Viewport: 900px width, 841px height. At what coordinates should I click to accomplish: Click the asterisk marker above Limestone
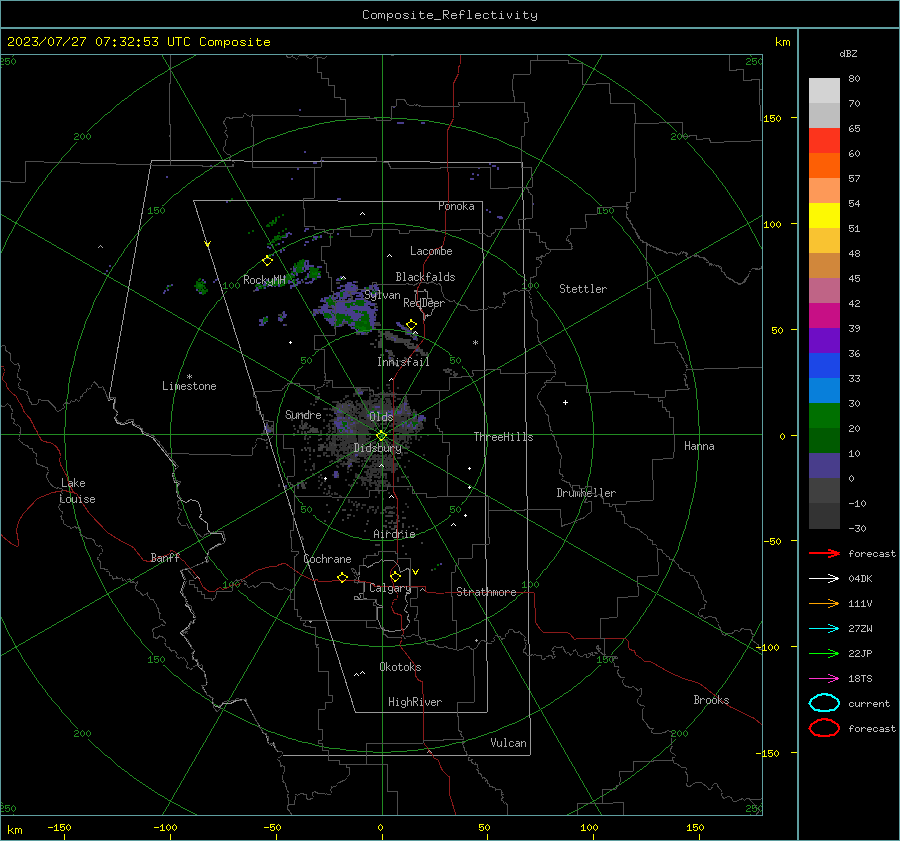189,377
